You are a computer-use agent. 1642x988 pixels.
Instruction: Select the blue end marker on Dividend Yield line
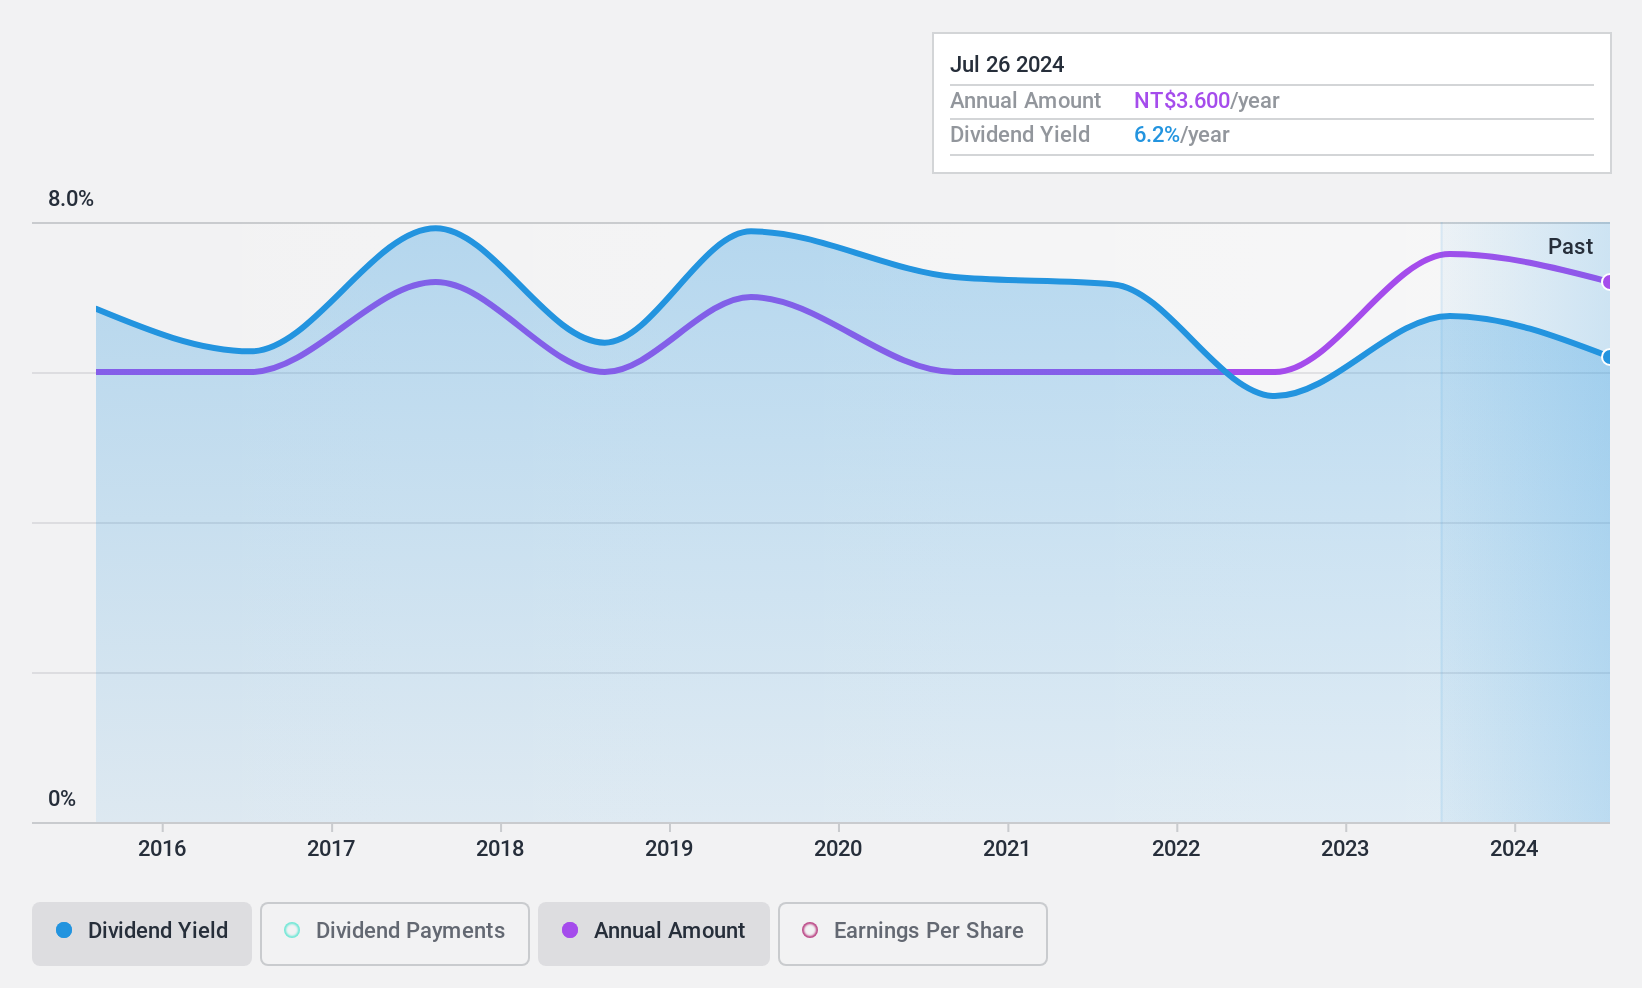click(1607, 357)
